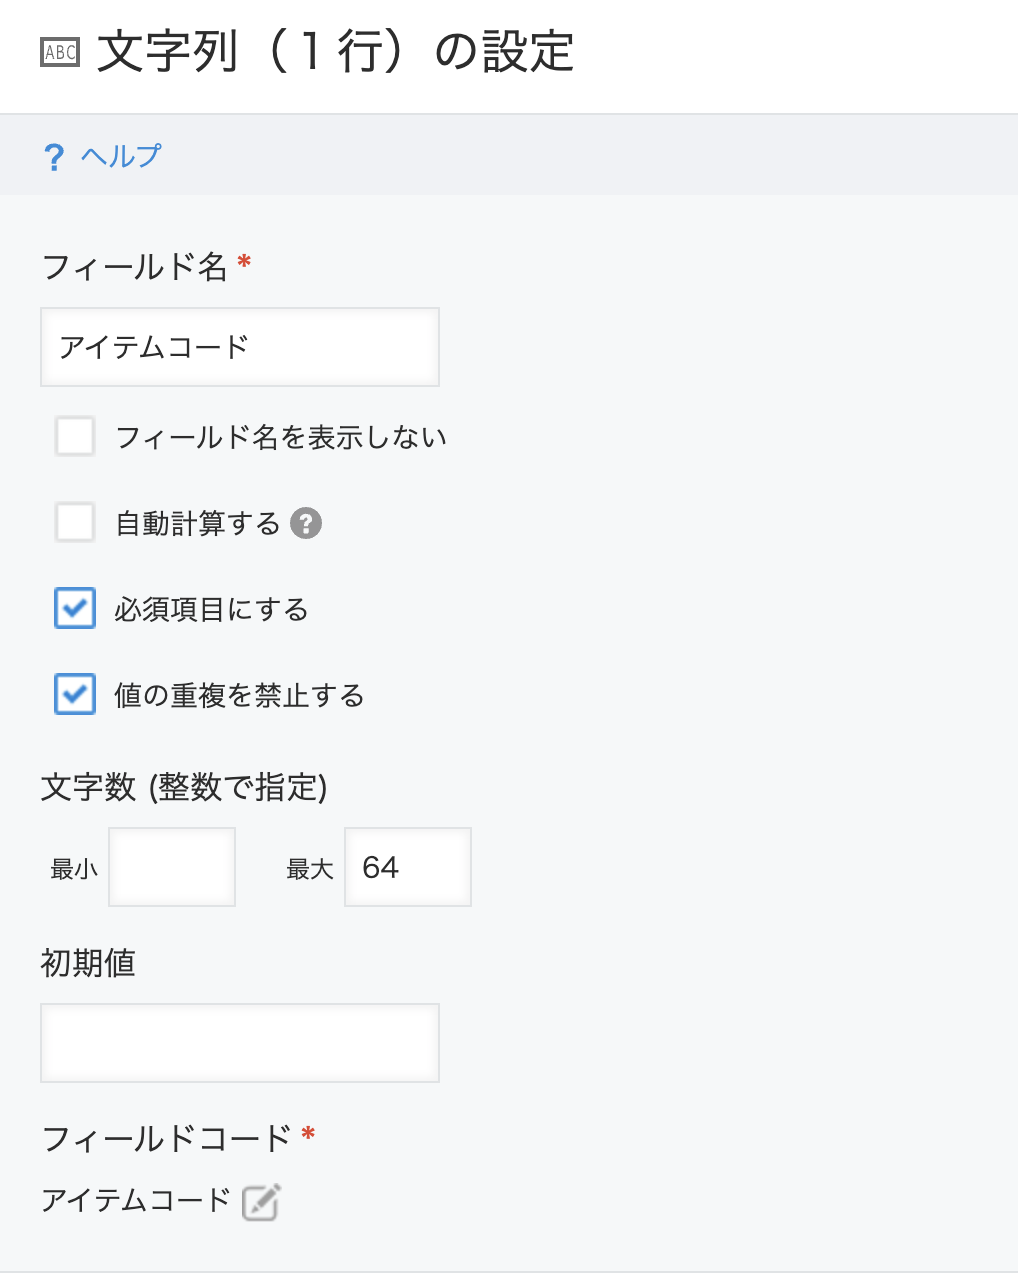Click the フィールド名 input with アイテムコード

(240, 347)
